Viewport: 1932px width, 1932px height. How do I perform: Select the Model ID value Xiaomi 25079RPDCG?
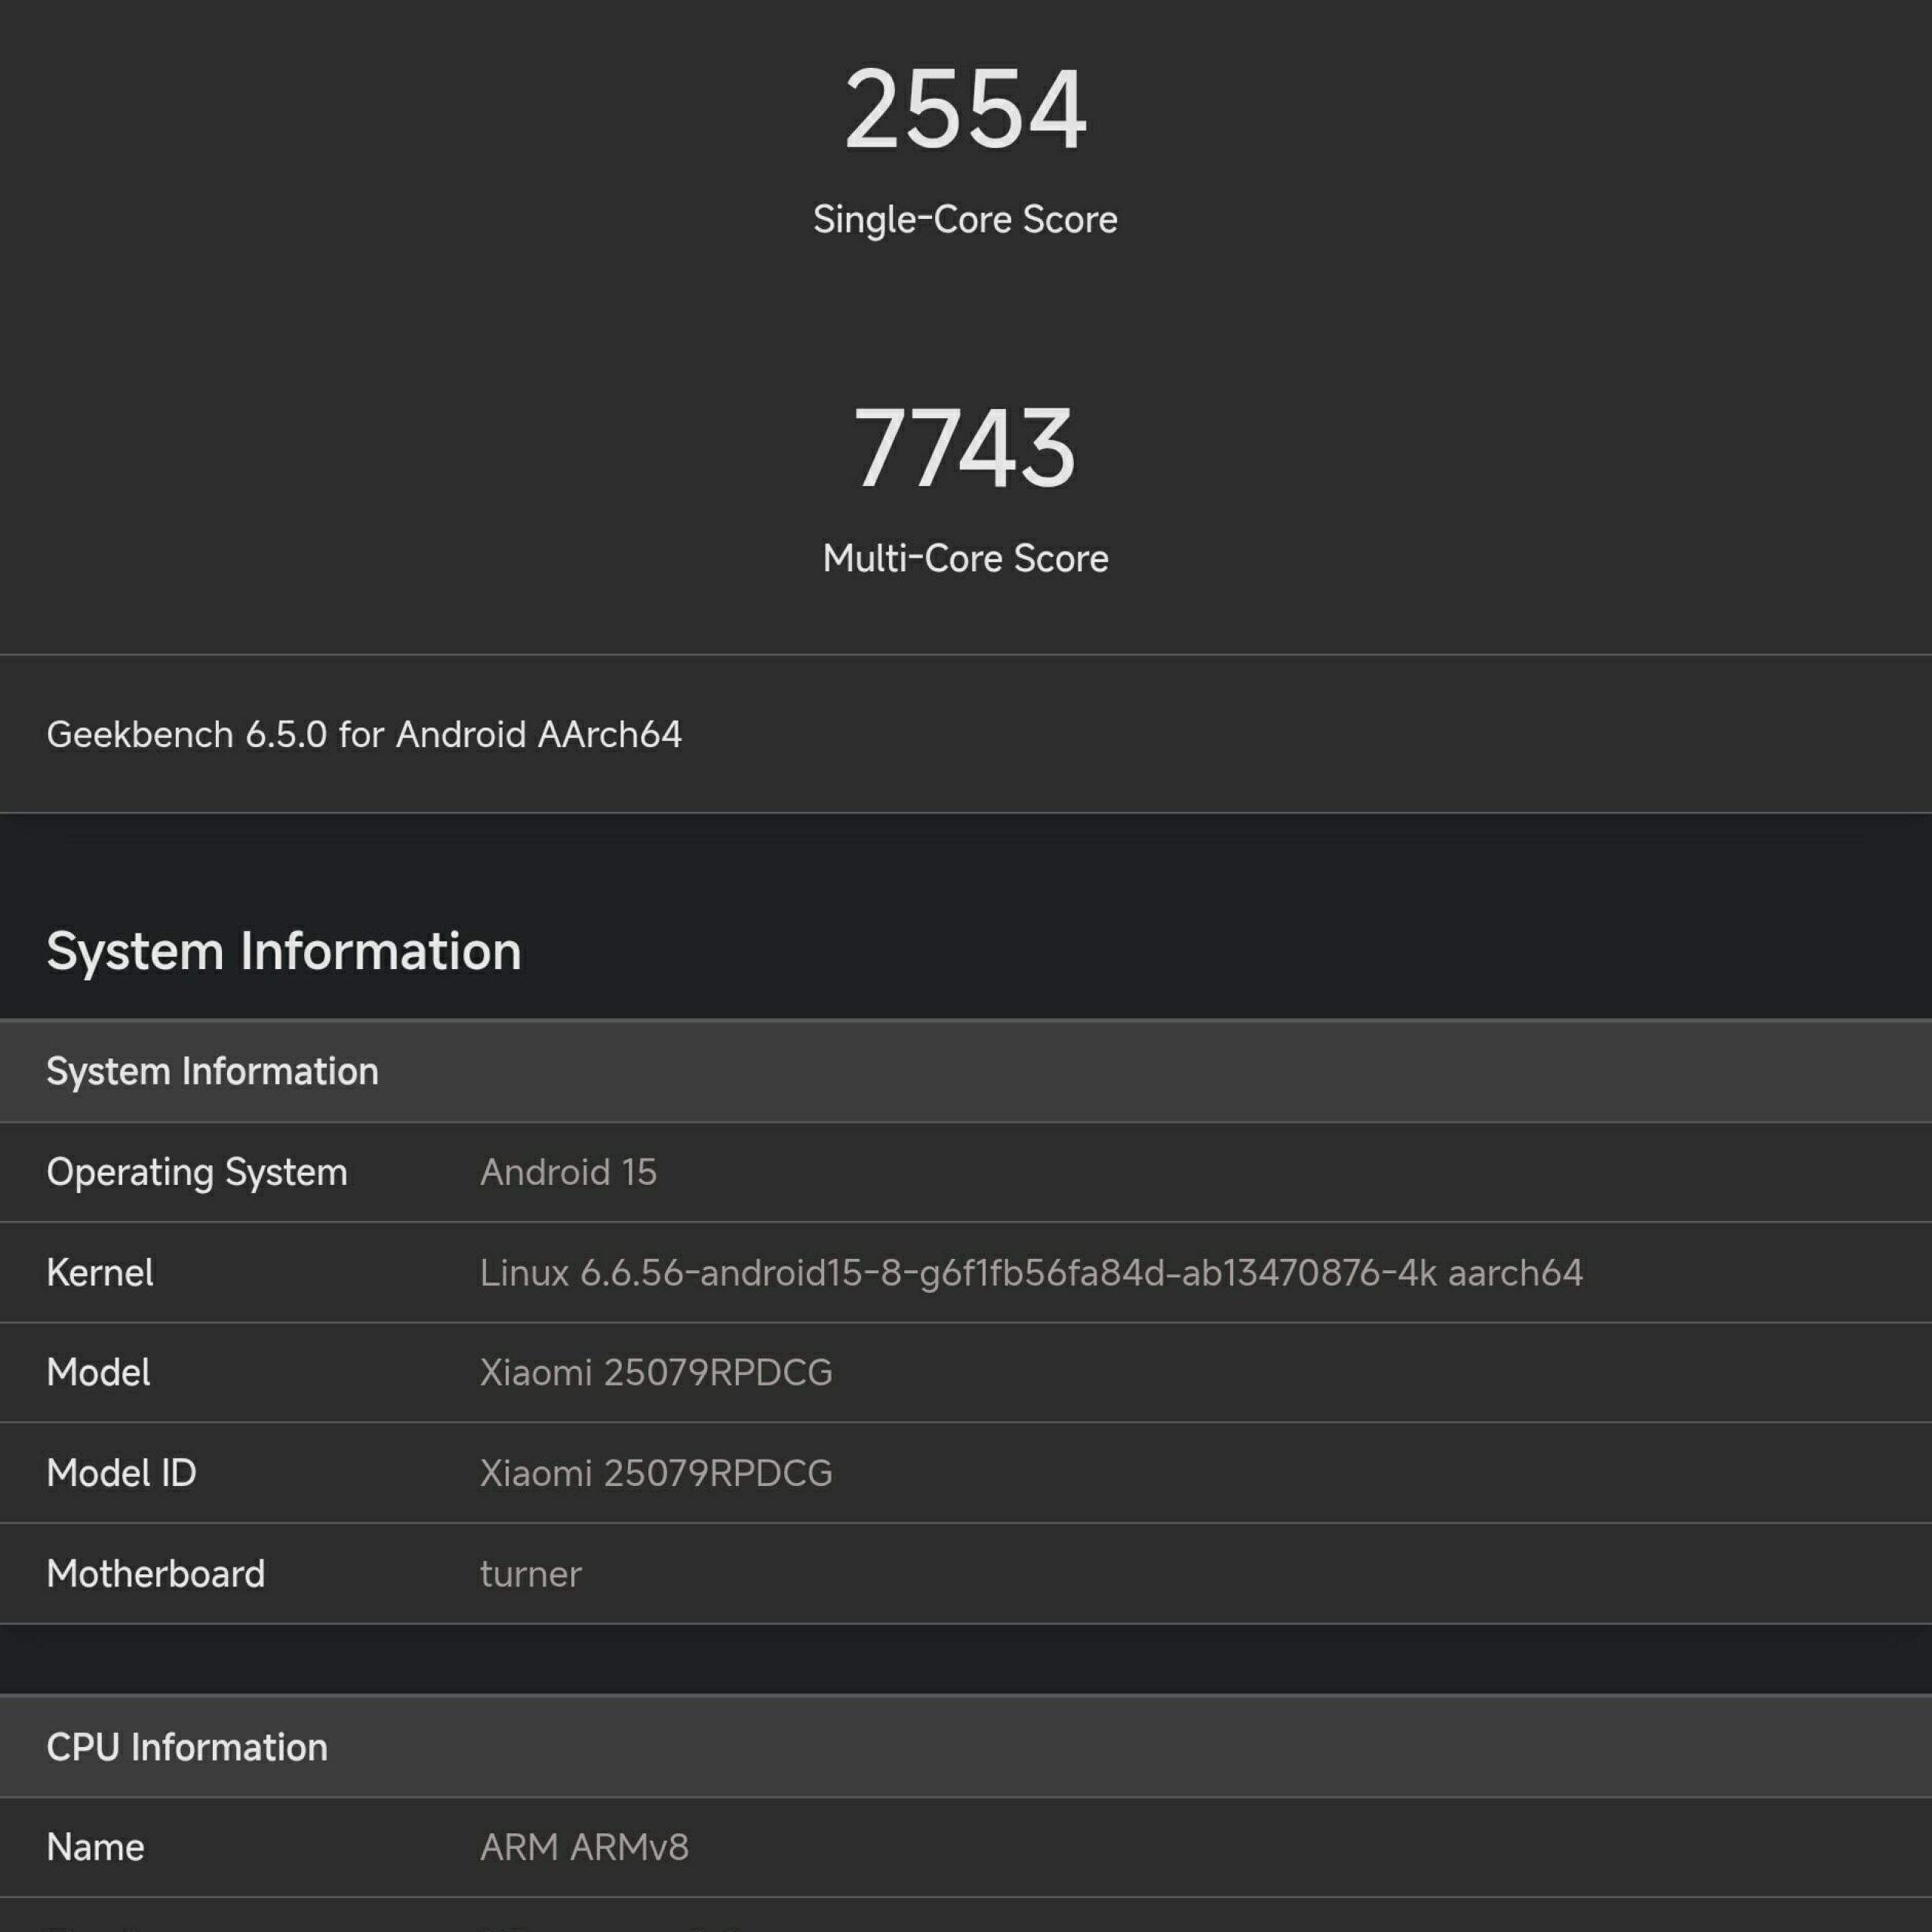656,1473
